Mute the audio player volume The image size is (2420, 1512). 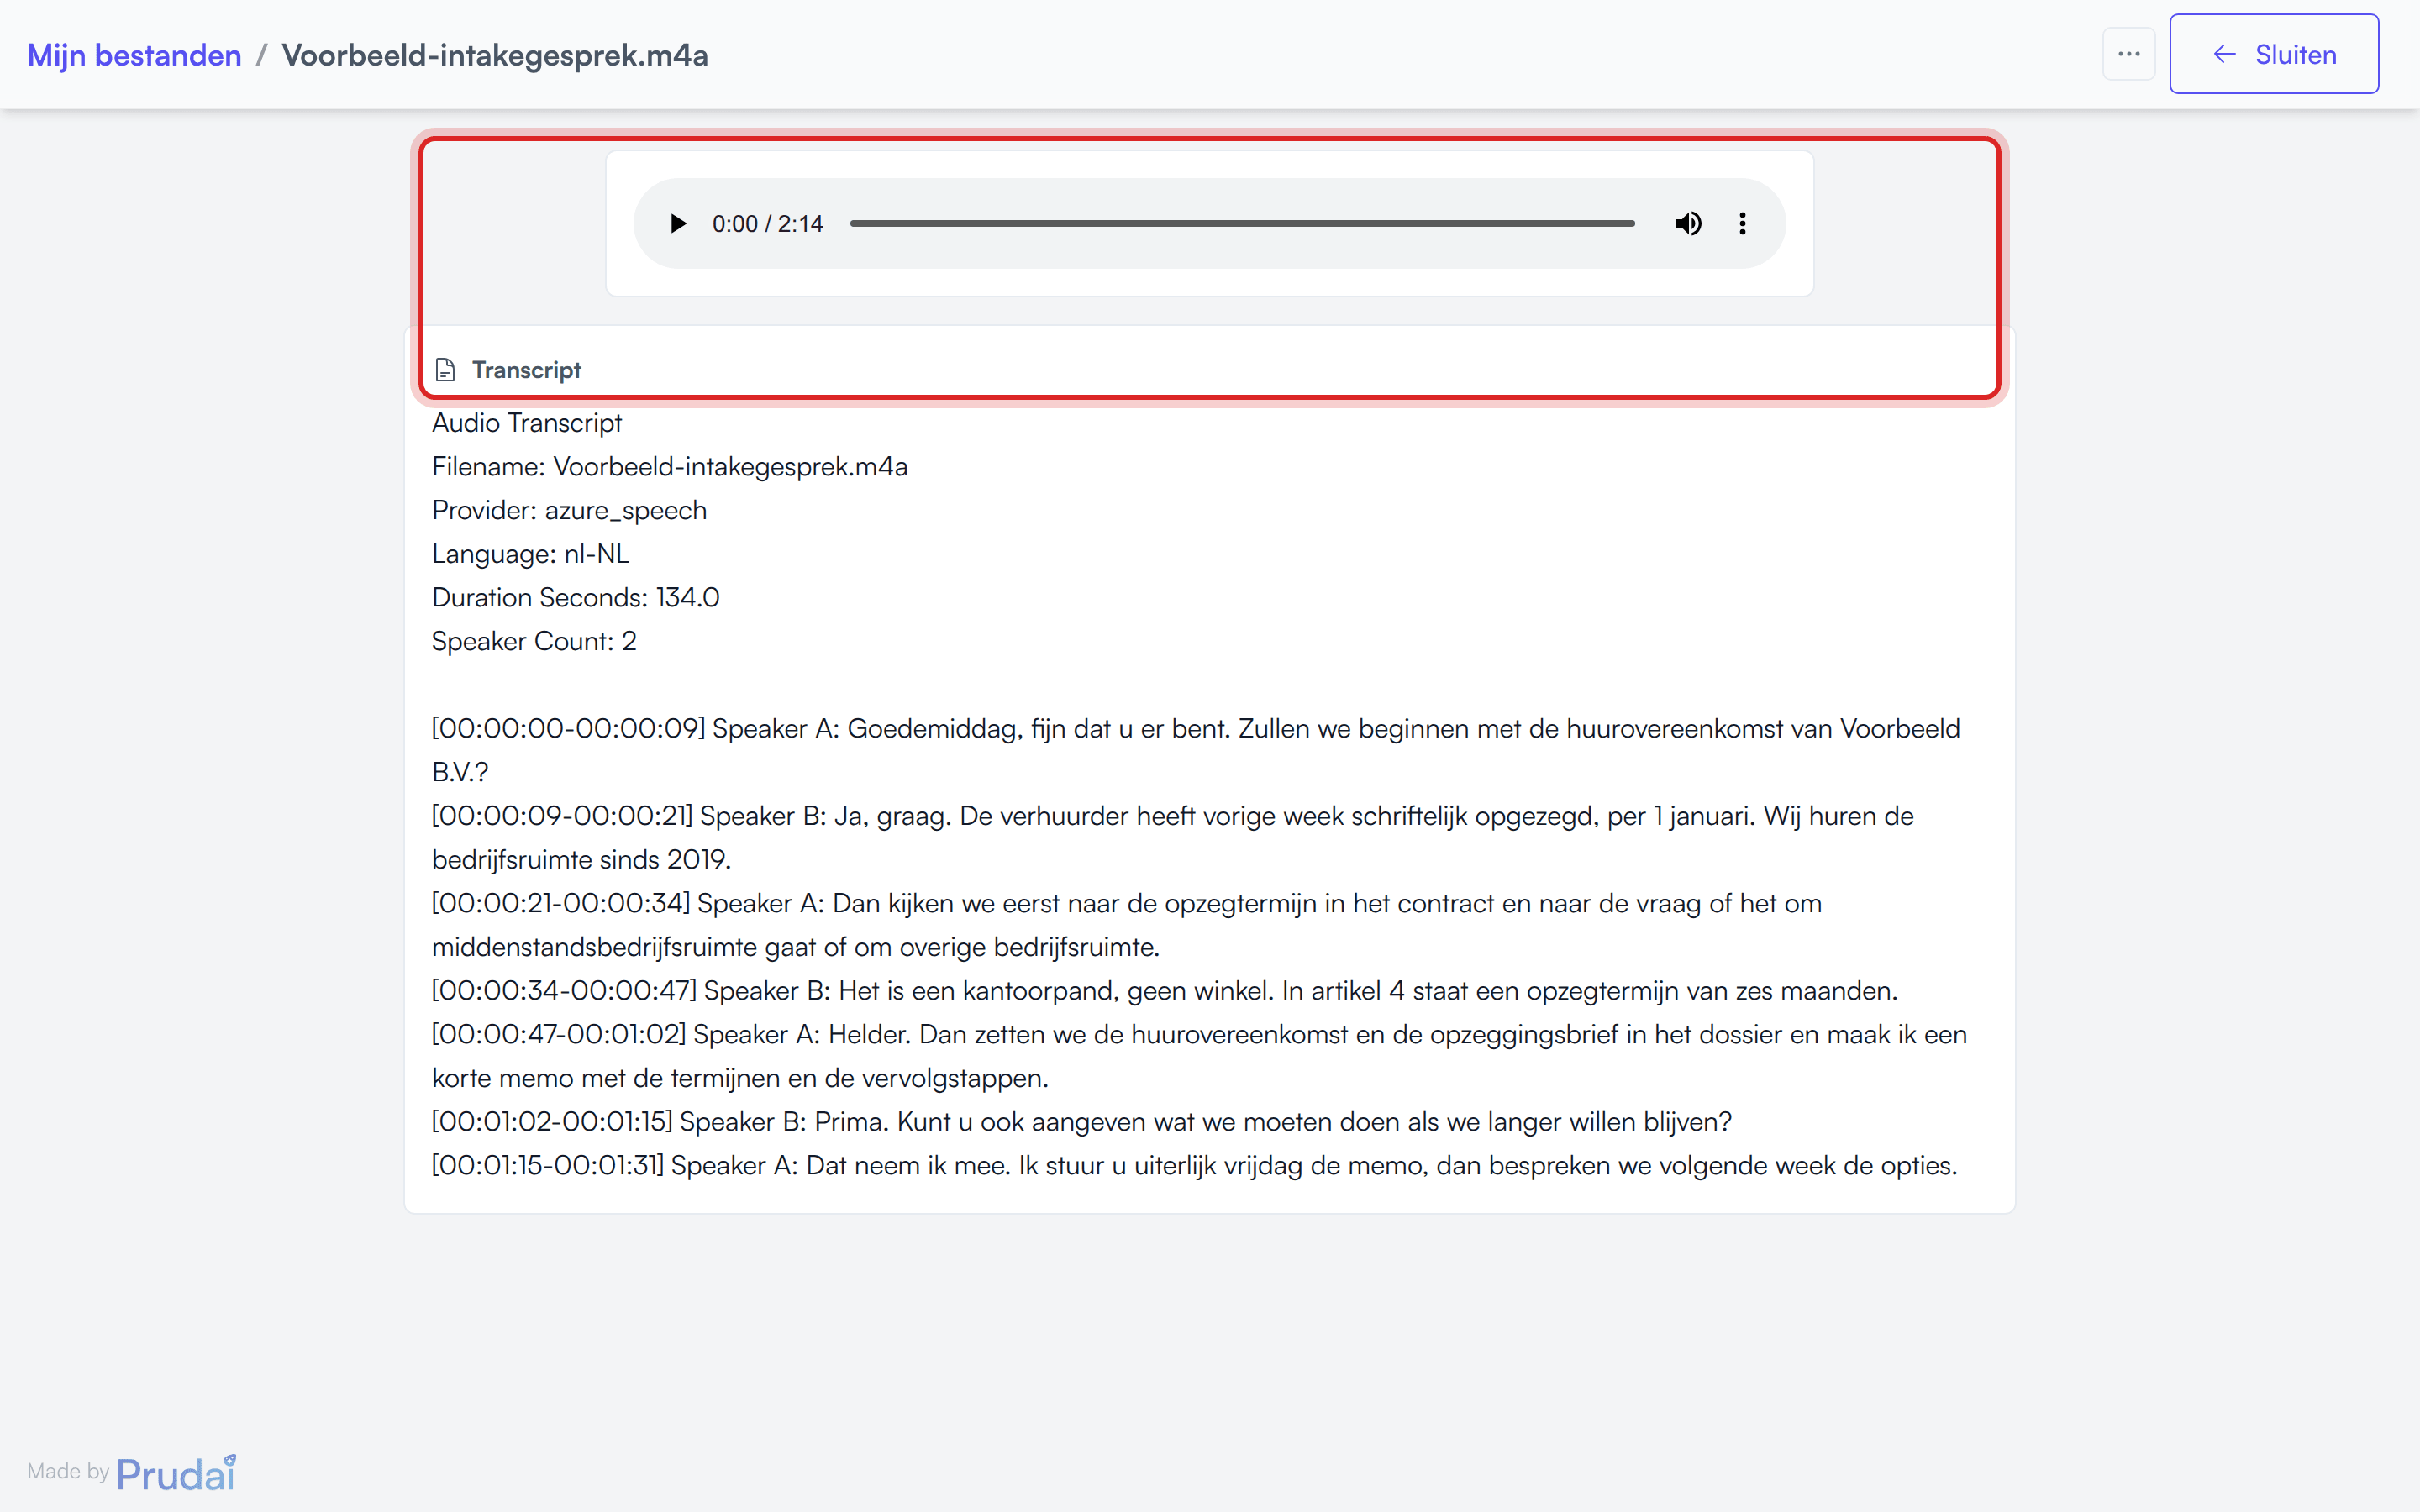click(x=1688, y=223)
